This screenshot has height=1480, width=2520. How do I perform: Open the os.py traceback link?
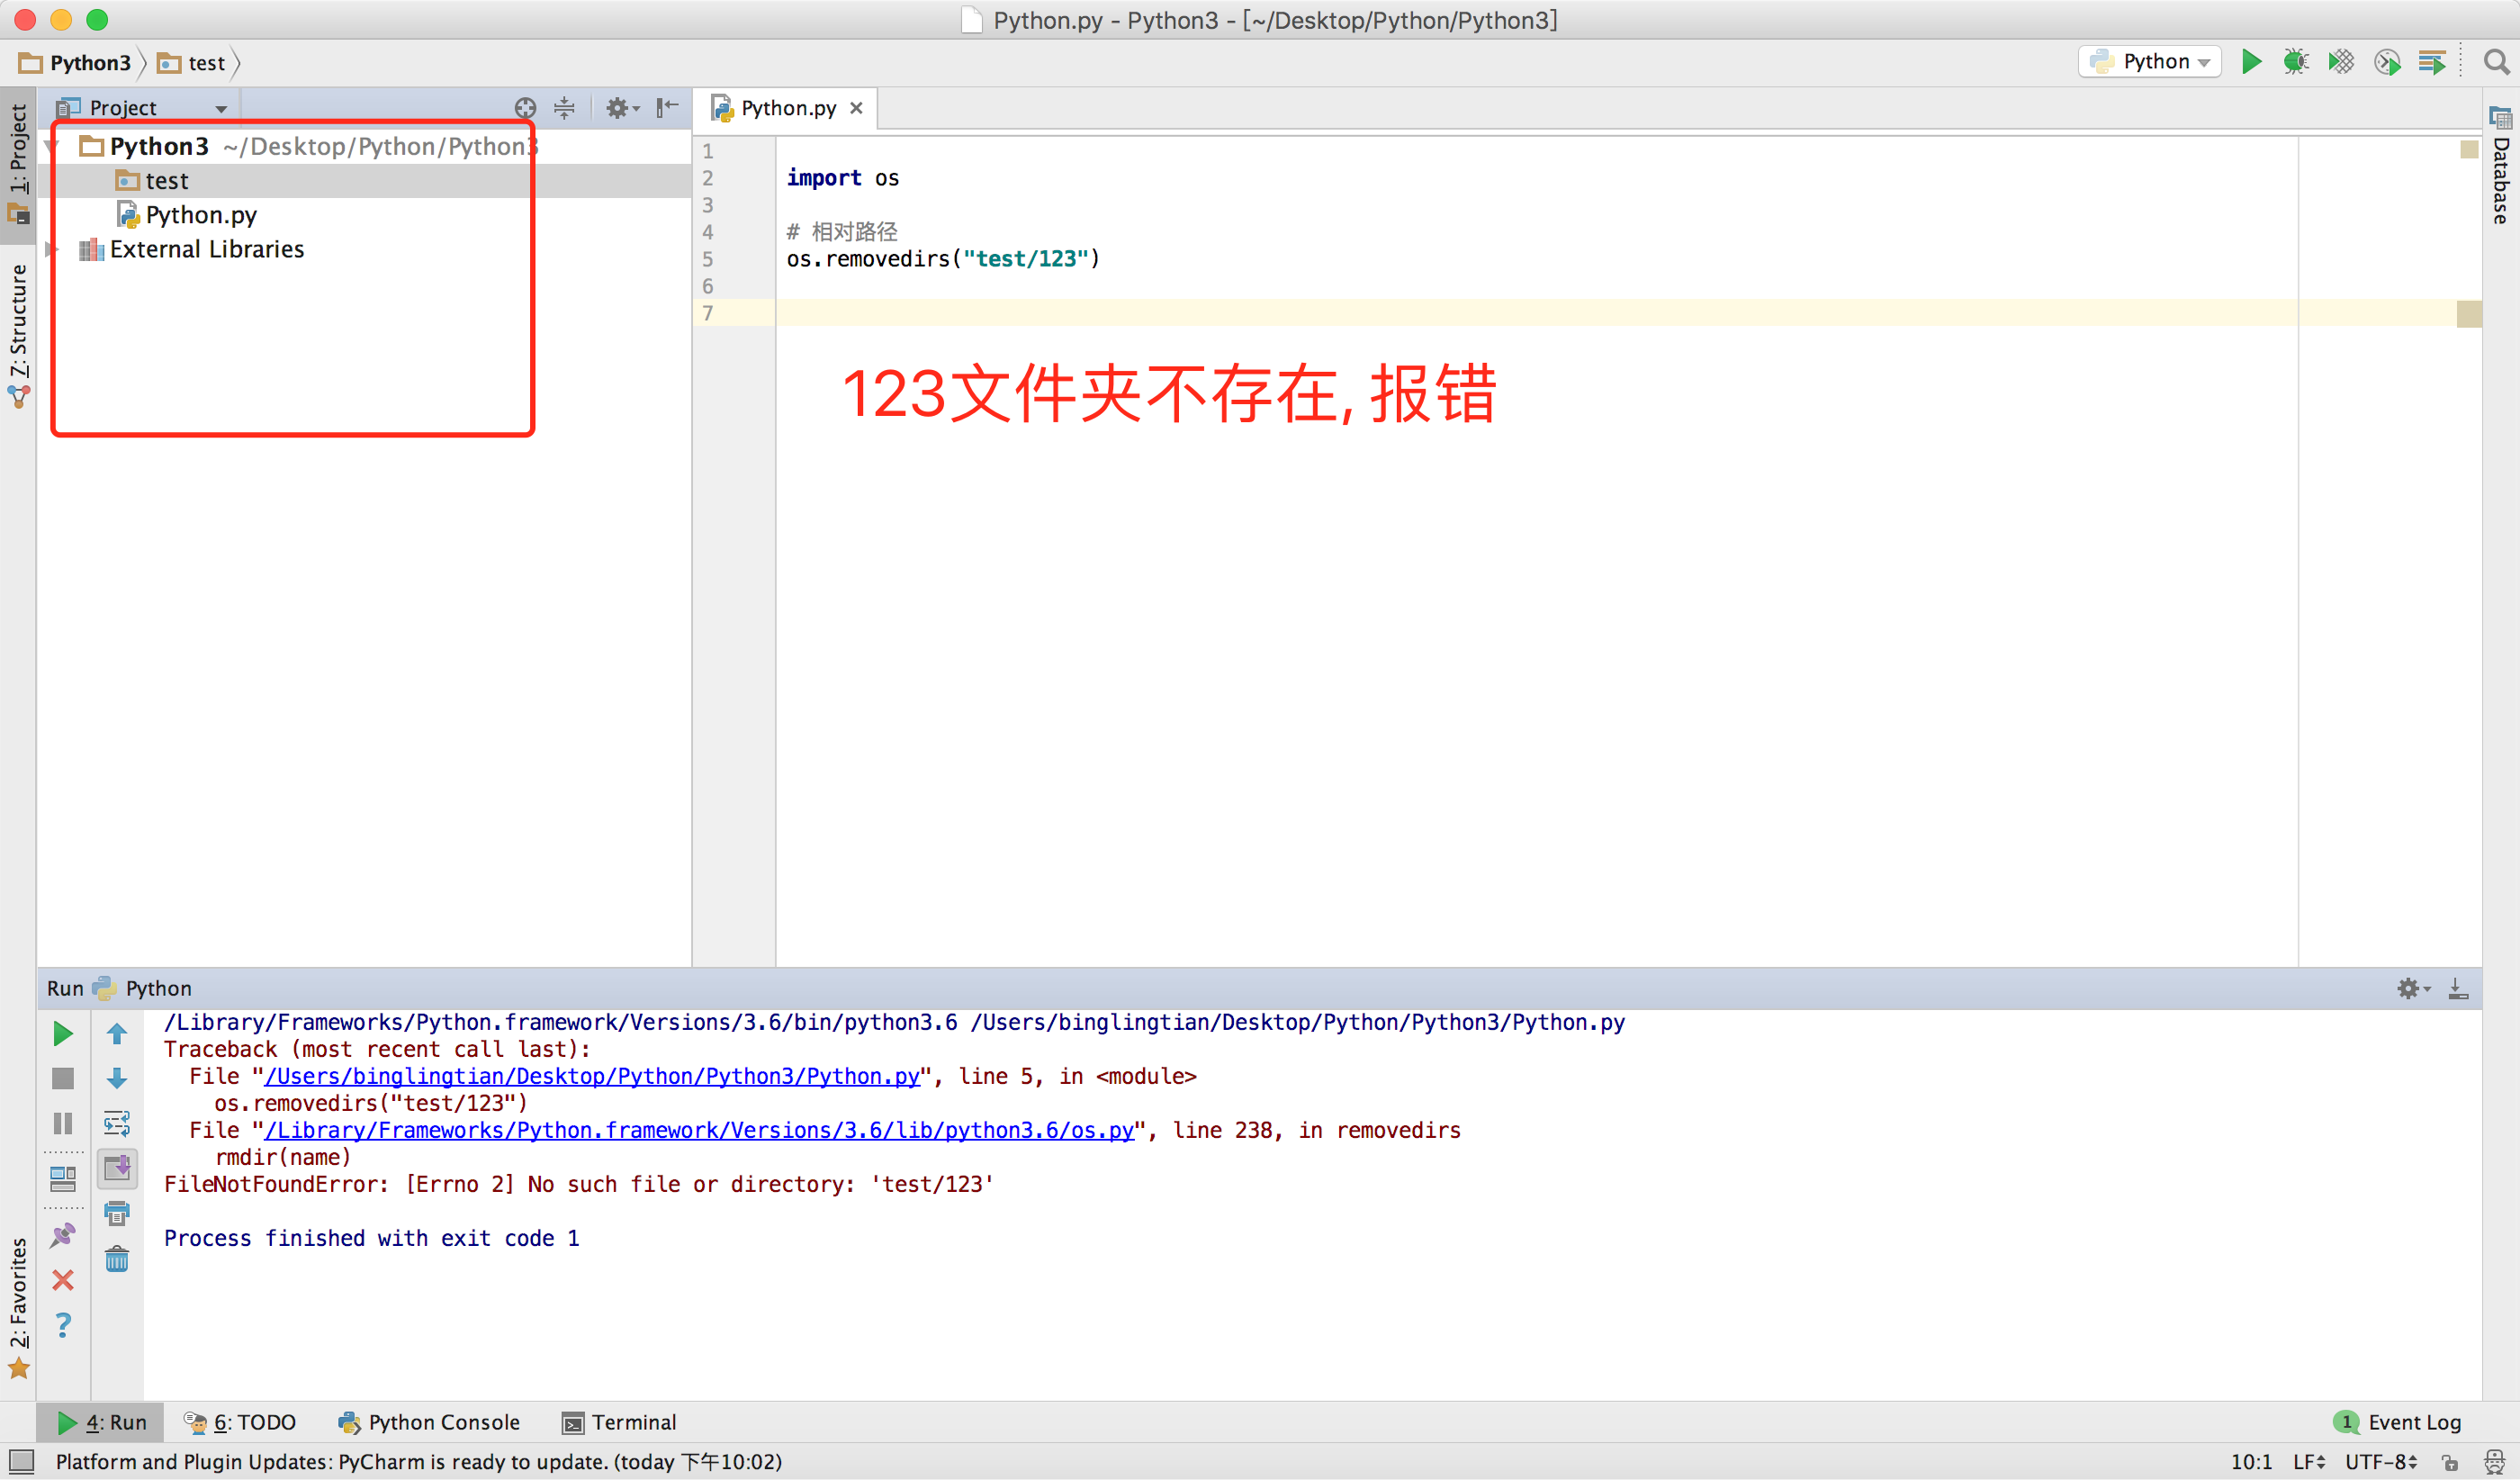pyautogui.click(x=699, y=1130)
